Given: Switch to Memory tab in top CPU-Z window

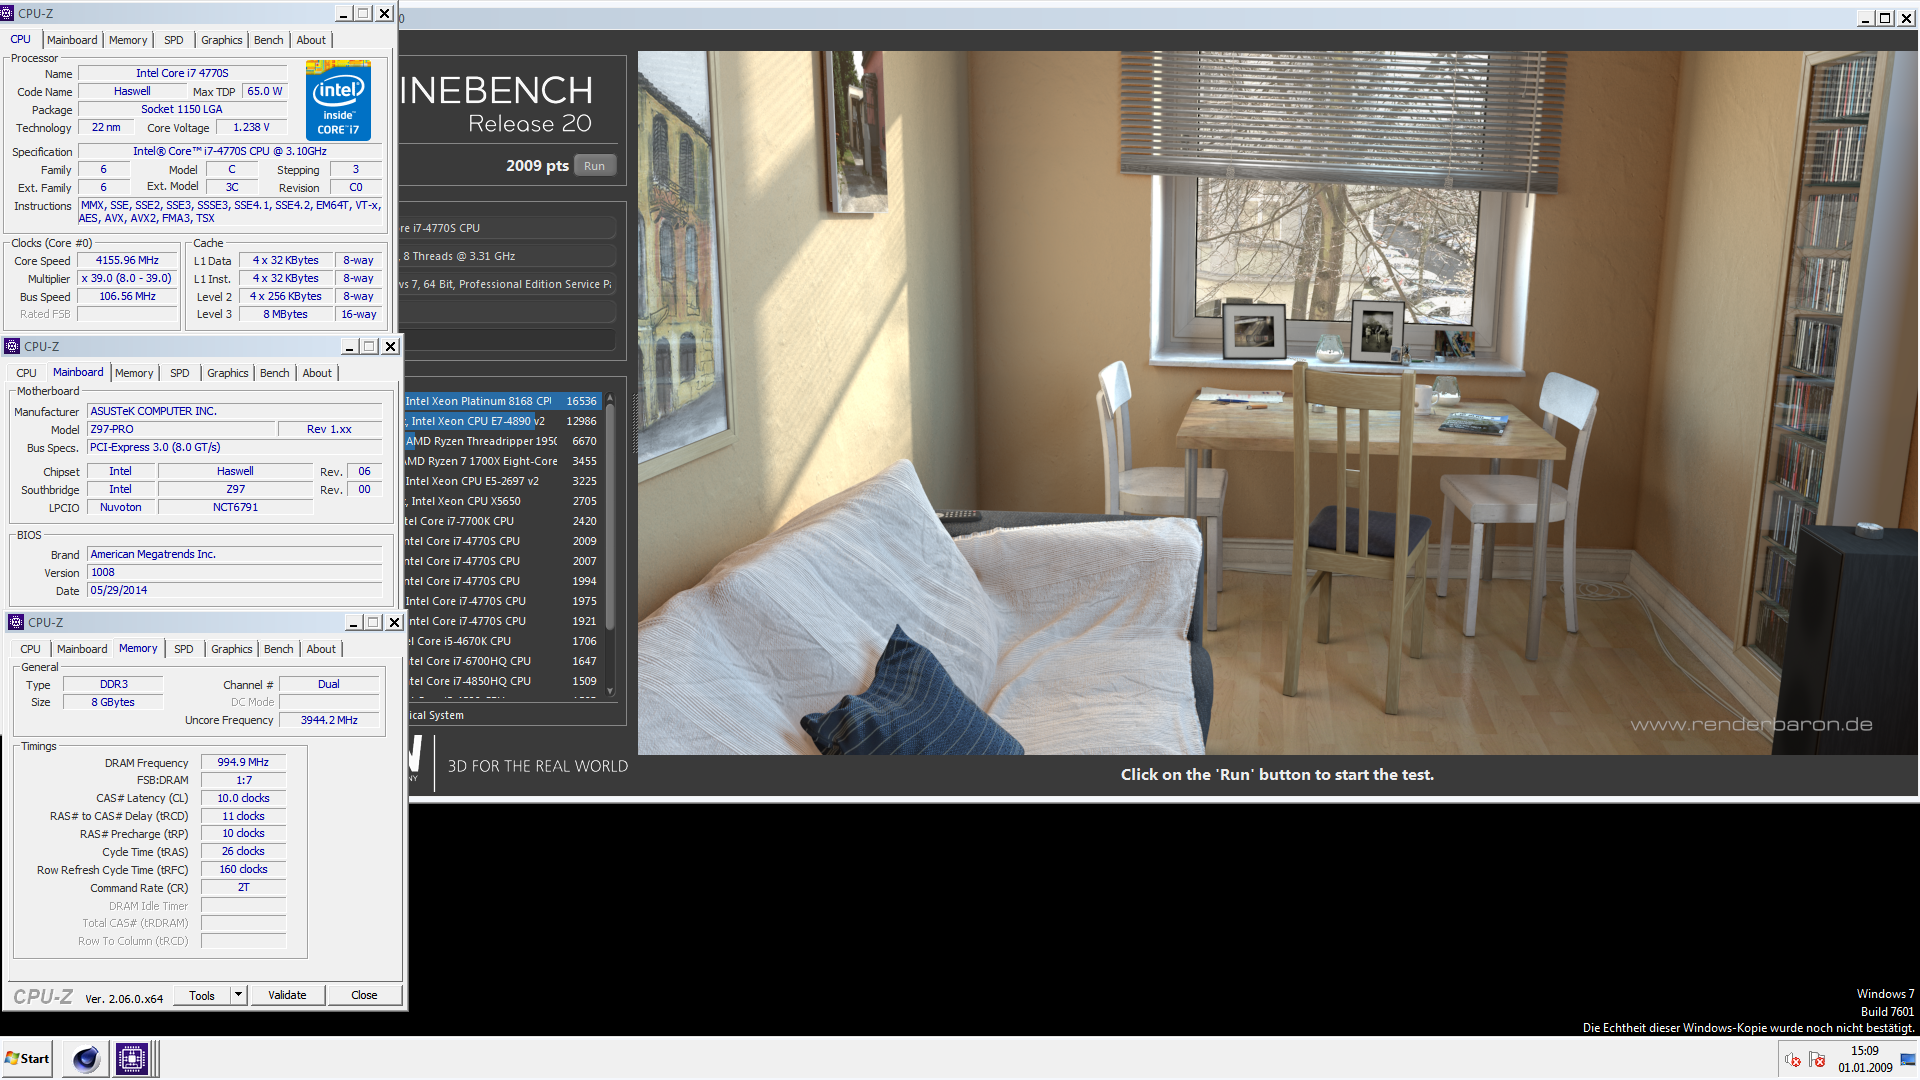Looking at the screenshot, I should (x=128, y=40).
